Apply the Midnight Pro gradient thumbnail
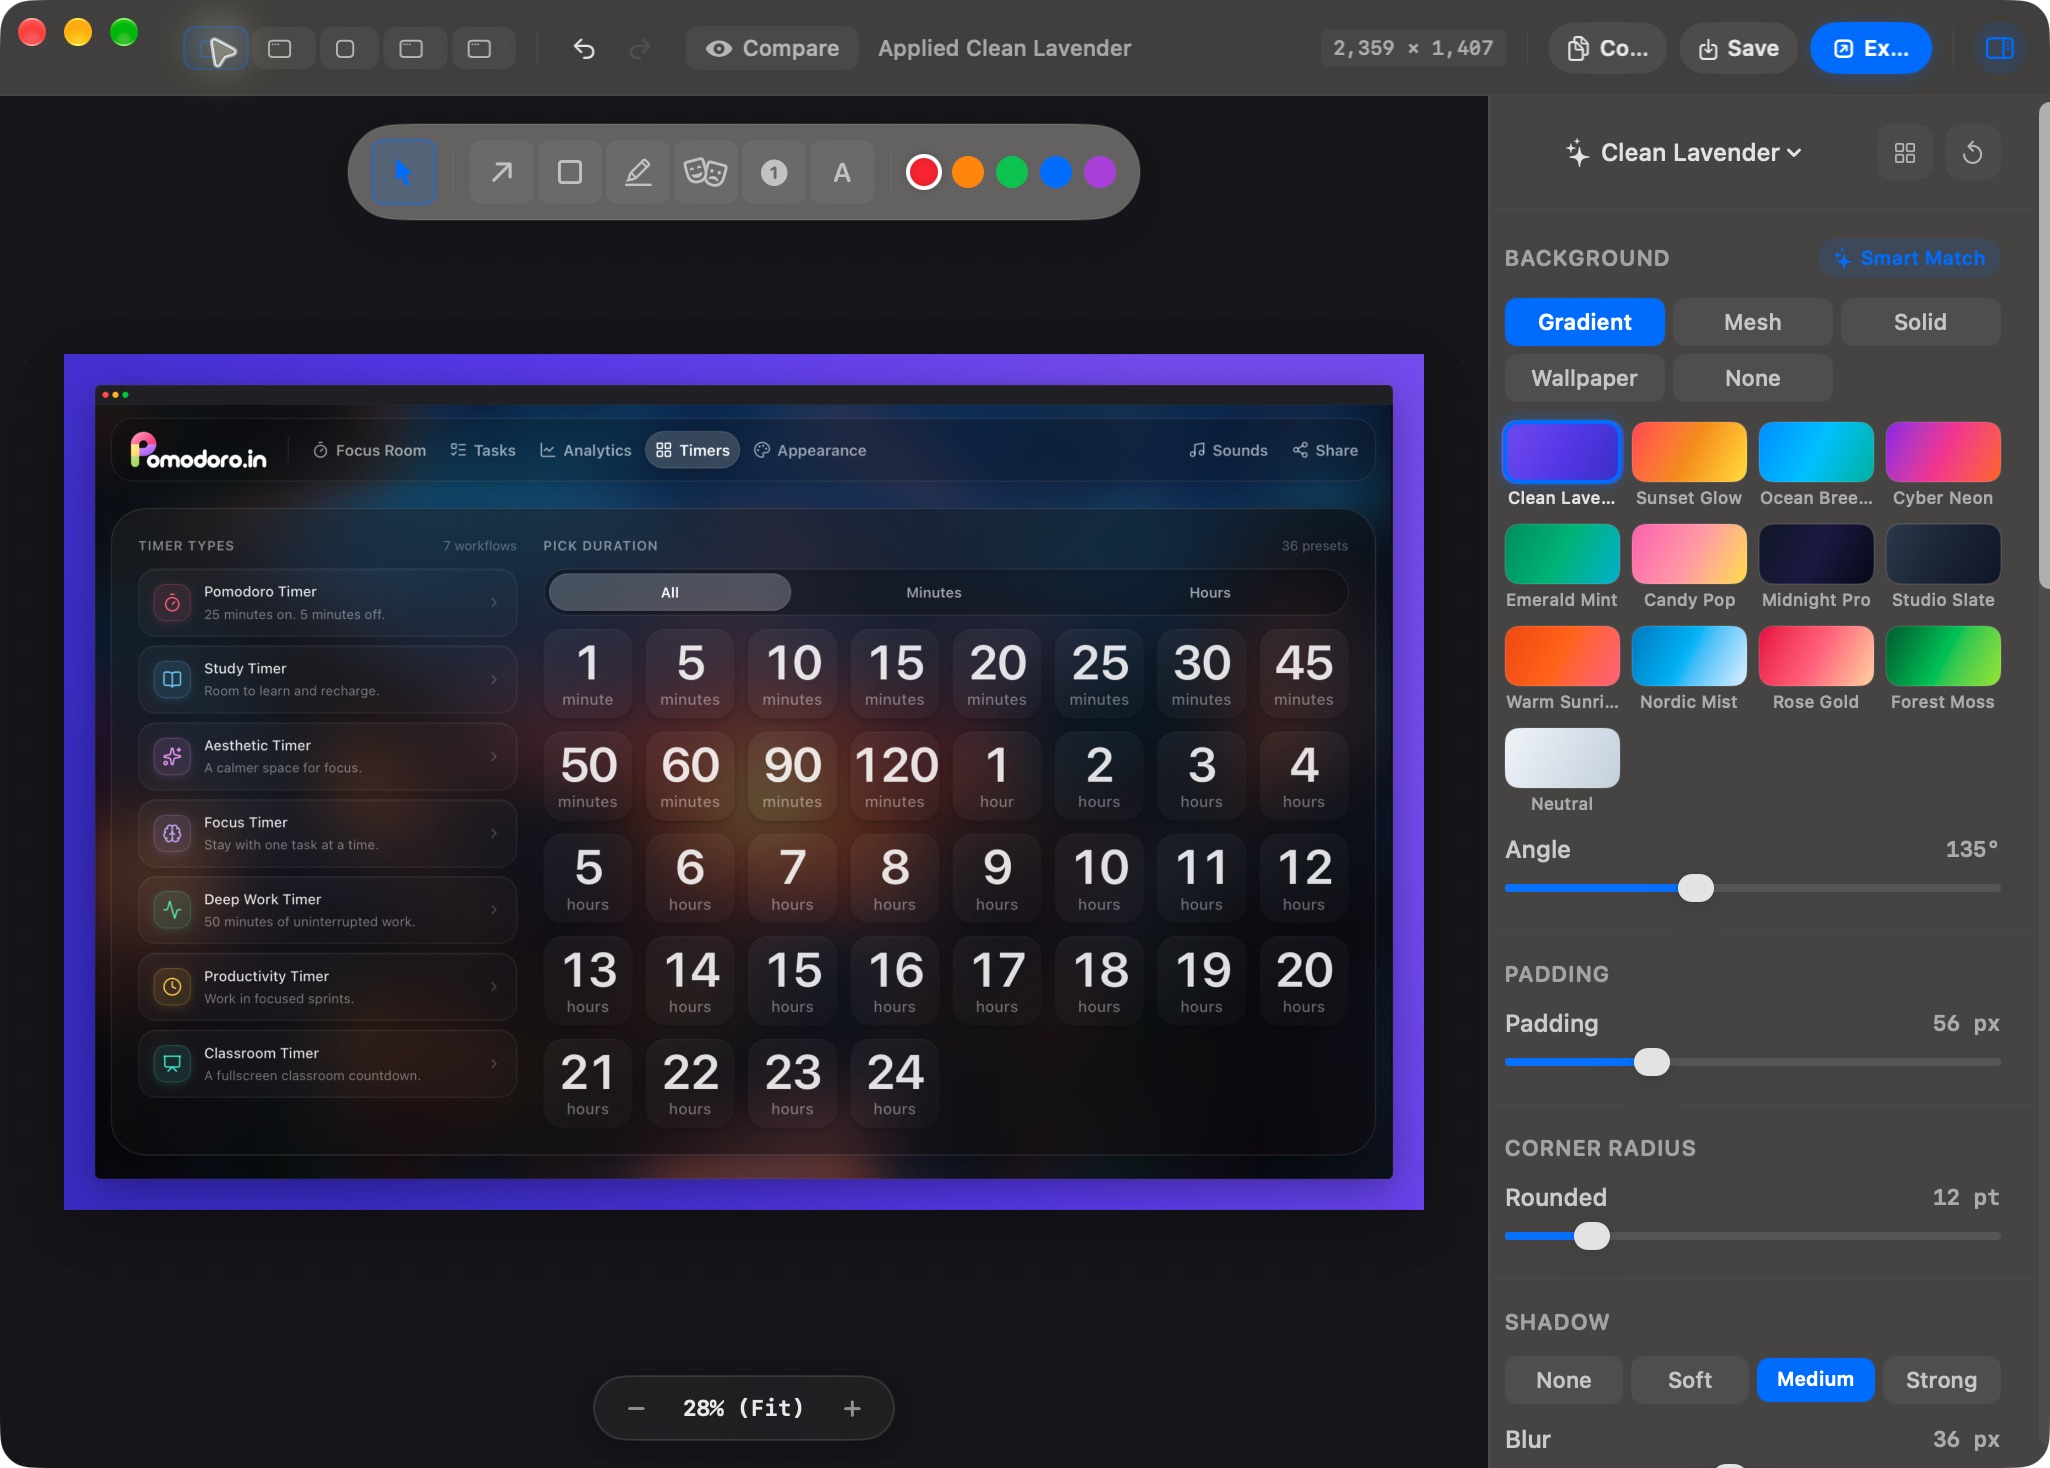The width and height of the screenshot is (2050, 1468). pos(1816,554)
